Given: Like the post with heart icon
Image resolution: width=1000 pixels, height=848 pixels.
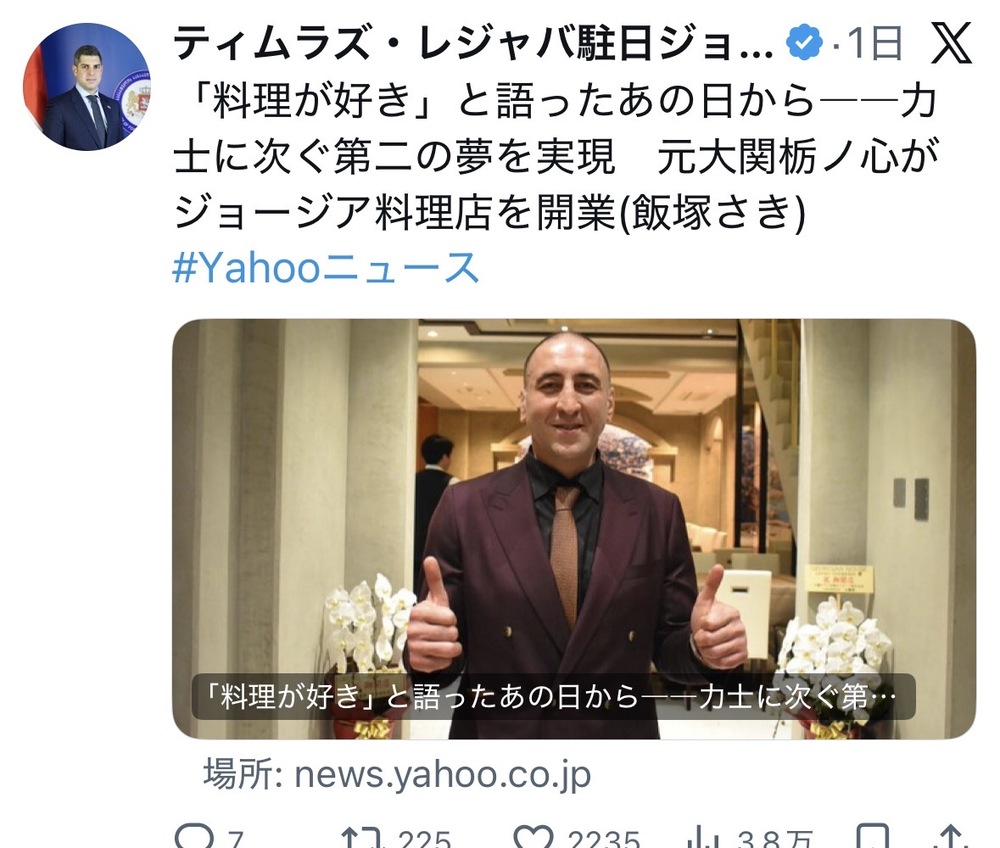Looking at the screenshot, I should pos(533,837).
